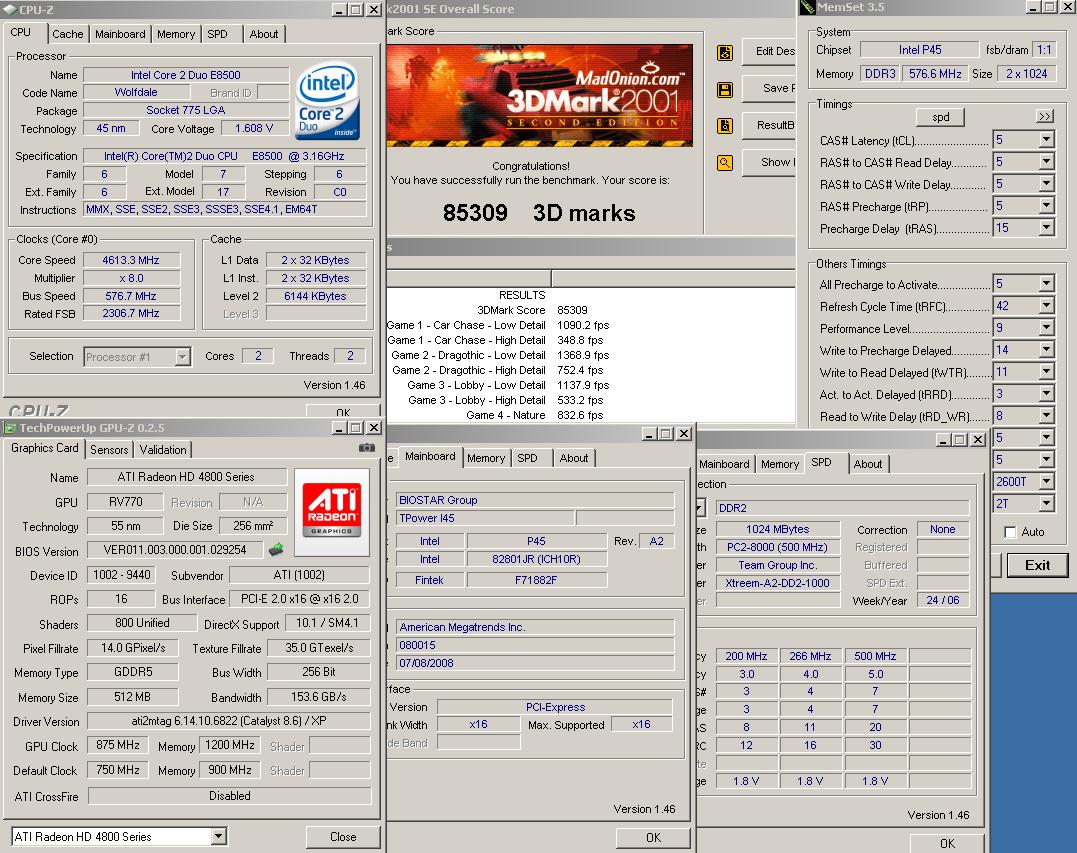Screen dimensions: 1077x853
Task: Click the 85309 3D marks score text
Action: pyautogui.click(x=539, y=213)
